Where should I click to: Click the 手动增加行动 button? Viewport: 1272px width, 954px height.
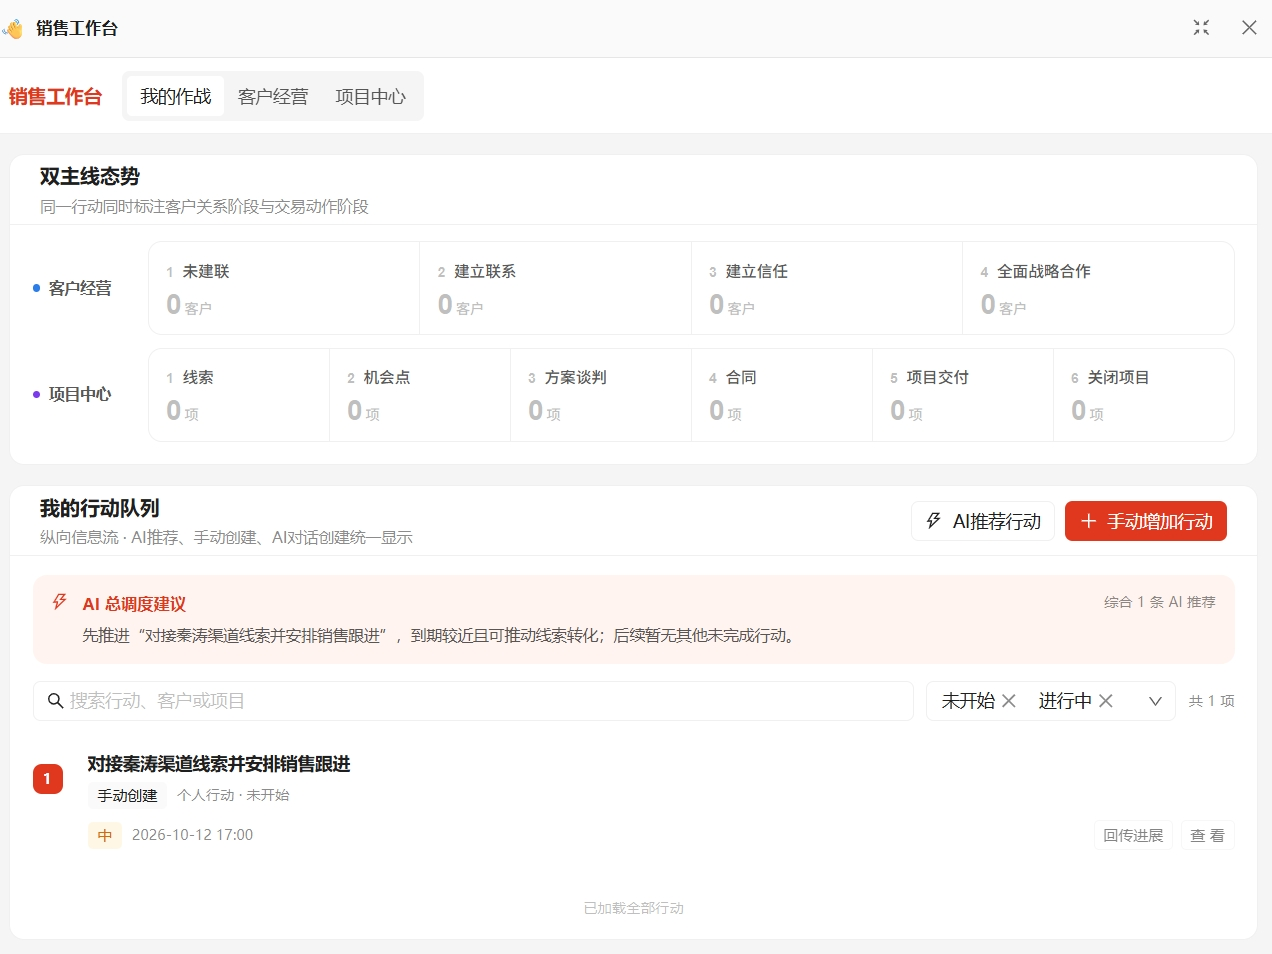click(x=1146, y=521)
